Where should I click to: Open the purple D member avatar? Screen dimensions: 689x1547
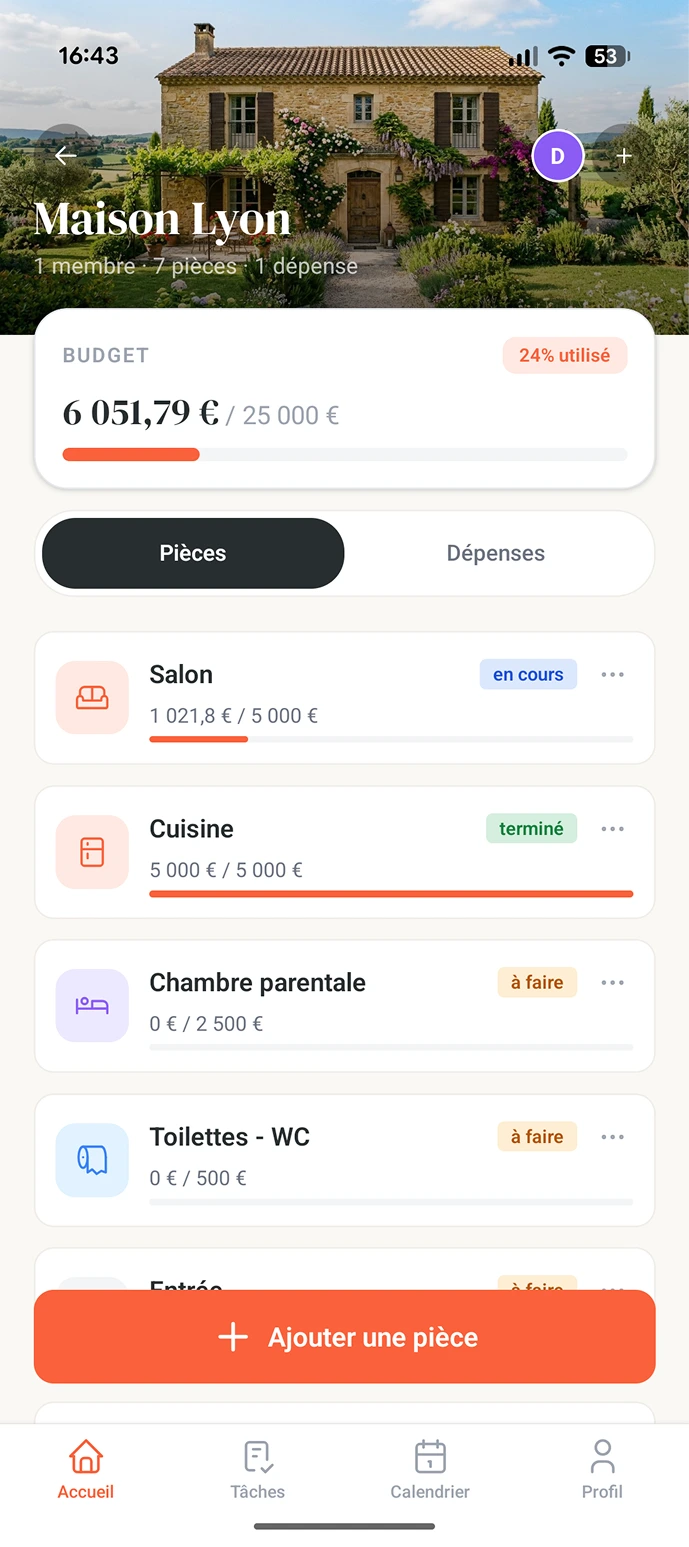(x=558, y=156)
